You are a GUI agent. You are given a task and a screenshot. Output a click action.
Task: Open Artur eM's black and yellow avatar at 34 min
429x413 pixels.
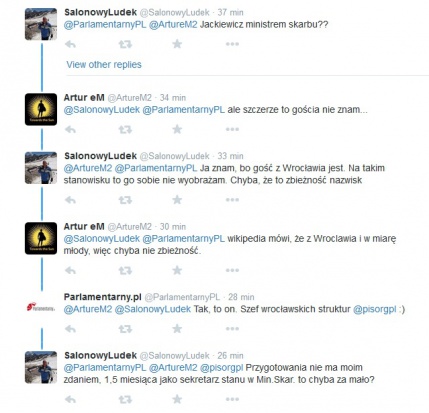click(41, 109)
